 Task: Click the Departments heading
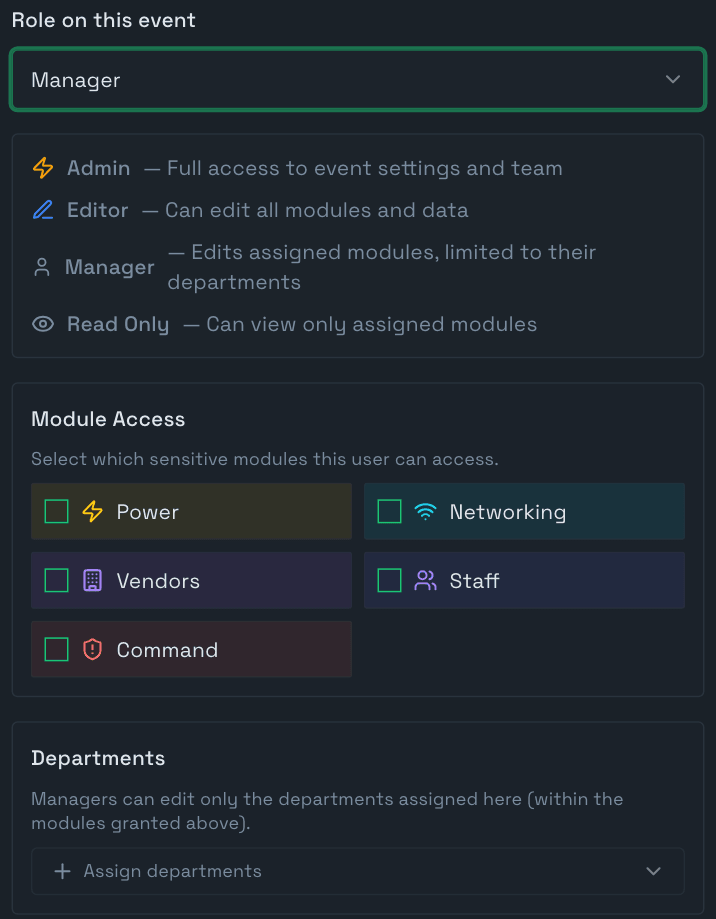point(98,758)
